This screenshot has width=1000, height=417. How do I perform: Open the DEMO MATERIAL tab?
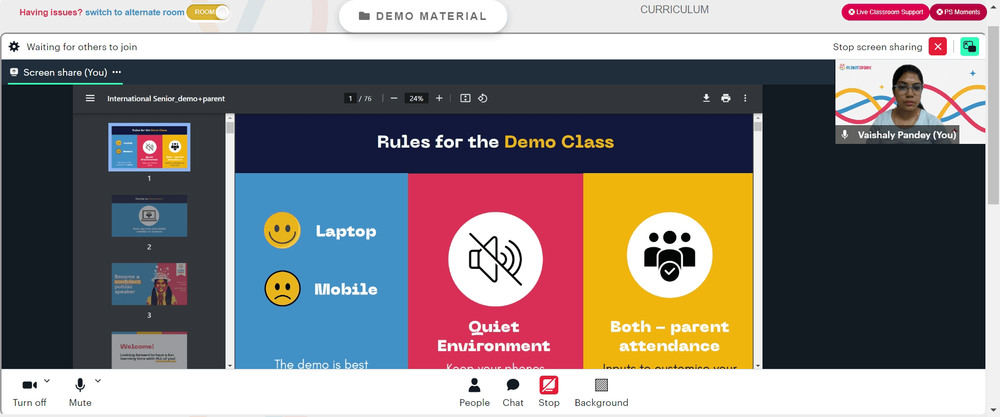point(423,16)
